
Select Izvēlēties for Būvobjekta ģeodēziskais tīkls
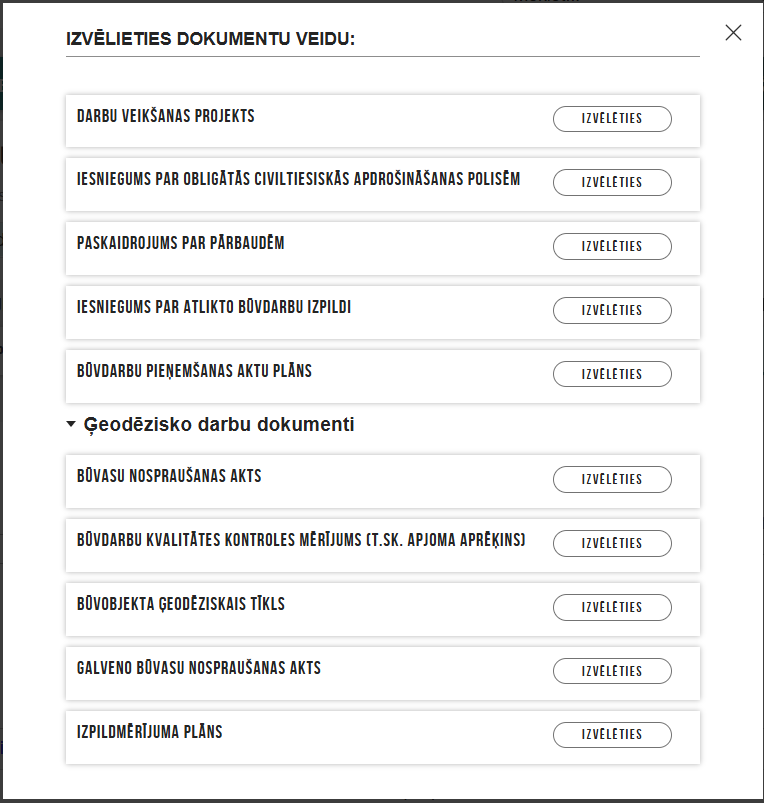(x=612, y=607)
